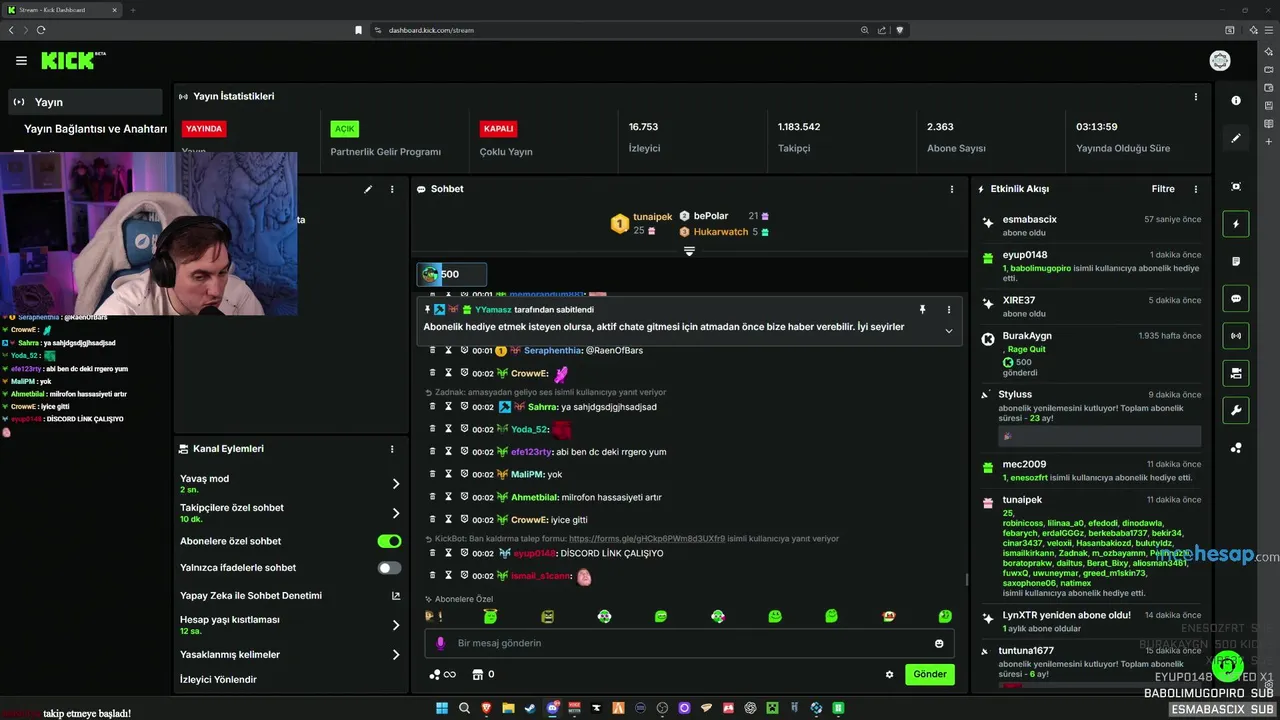Open Seraphenthia username in chat
This screenshot has height=720, width=1280.
click(552, 351)
